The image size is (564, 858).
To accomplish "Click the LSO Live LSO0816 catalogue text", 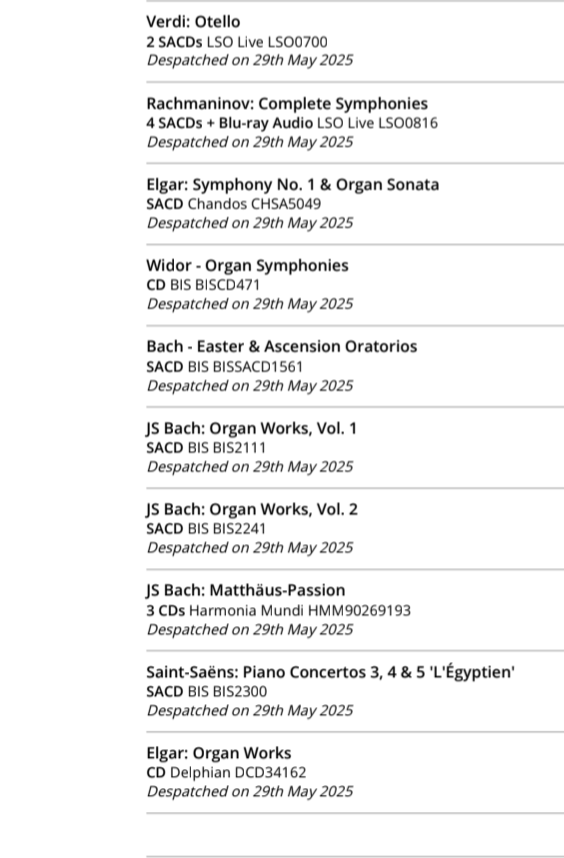I will tap(377, 123).
